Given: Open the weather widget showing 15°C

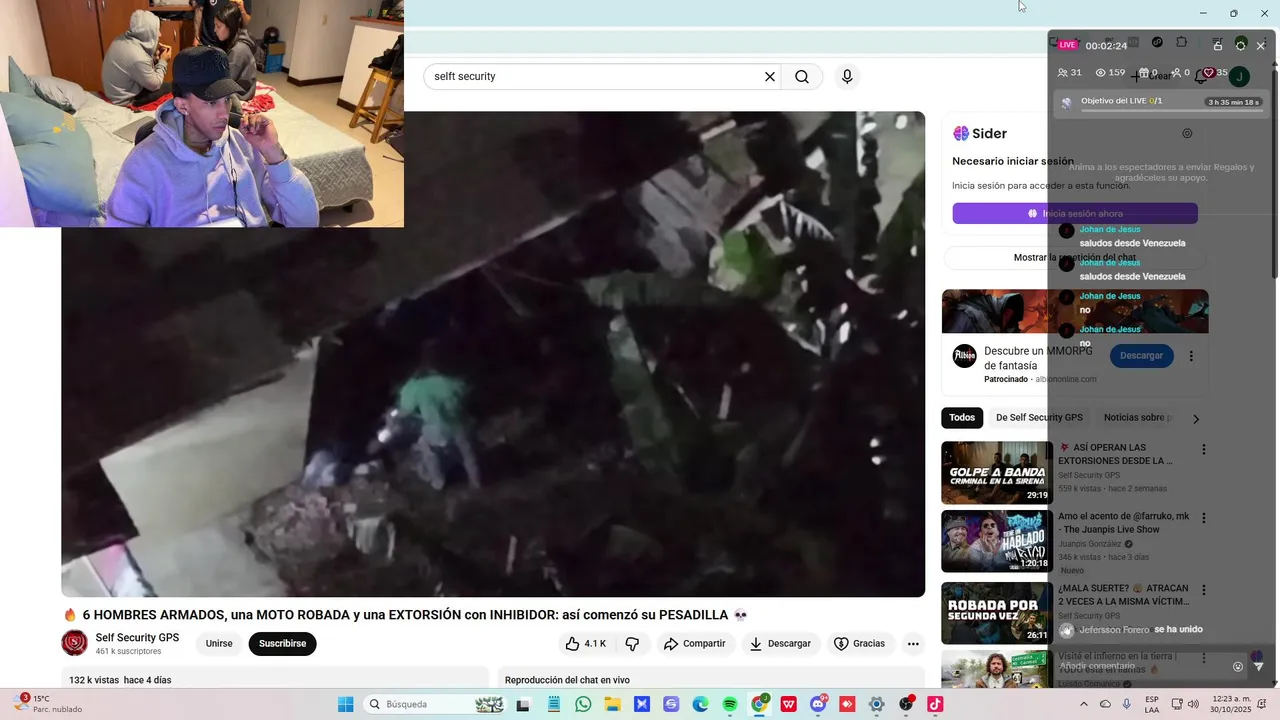Looking at the screenshot, I should [46, 704].
